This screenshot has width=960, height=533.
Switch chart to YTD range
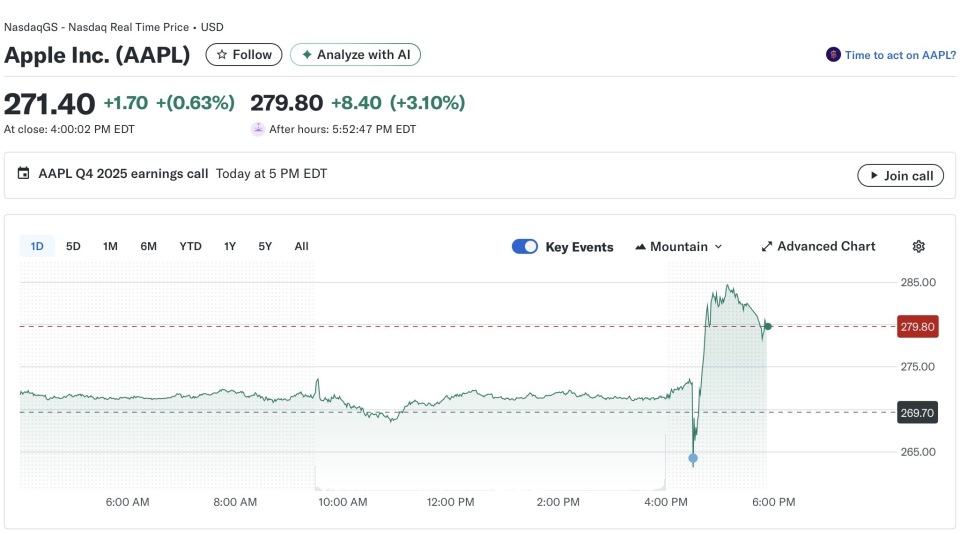190,246
